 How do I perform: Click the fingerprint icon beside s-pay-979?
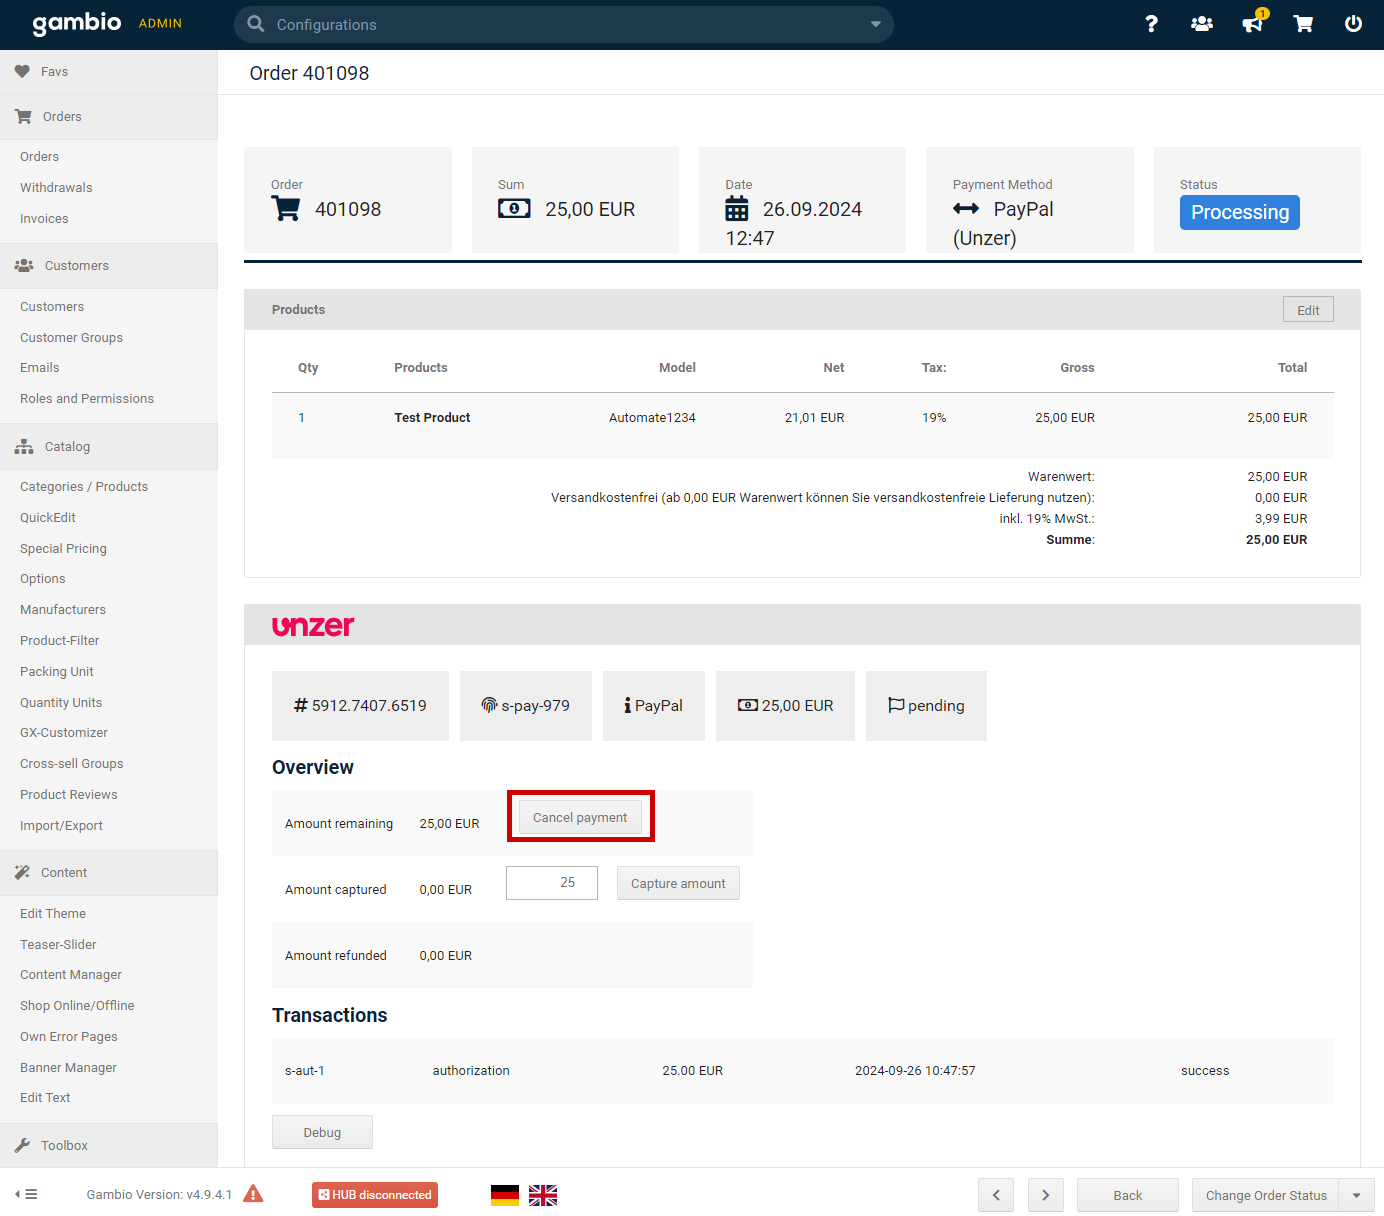(x=489, y=706)
